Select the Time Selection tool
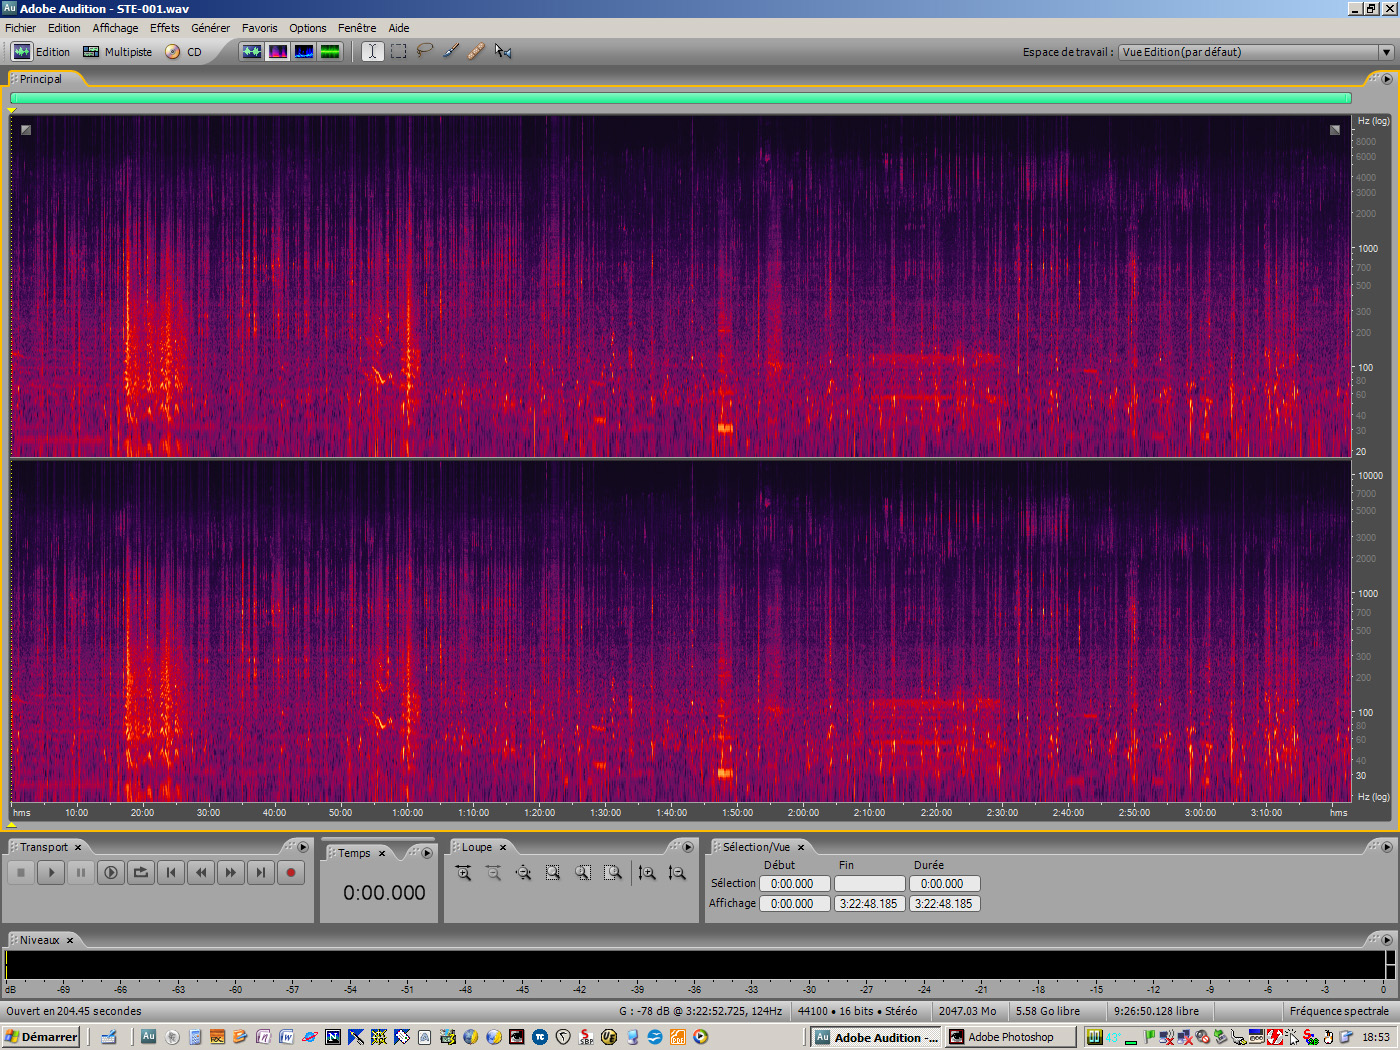 point(372,51)
